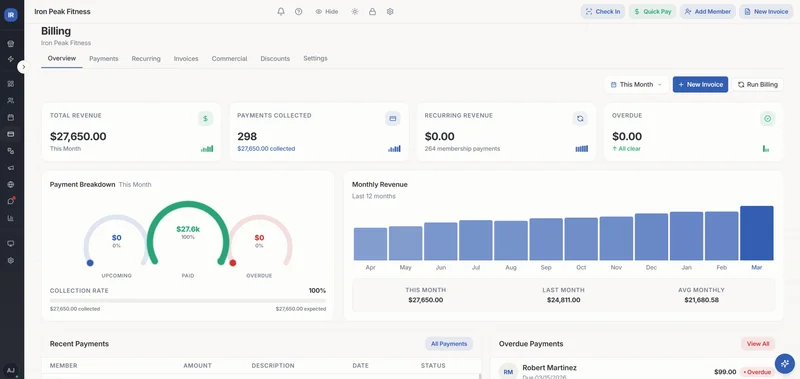Open the home icon in sidebar
This screenshot has width=800, height=379.
click(11, 44)
